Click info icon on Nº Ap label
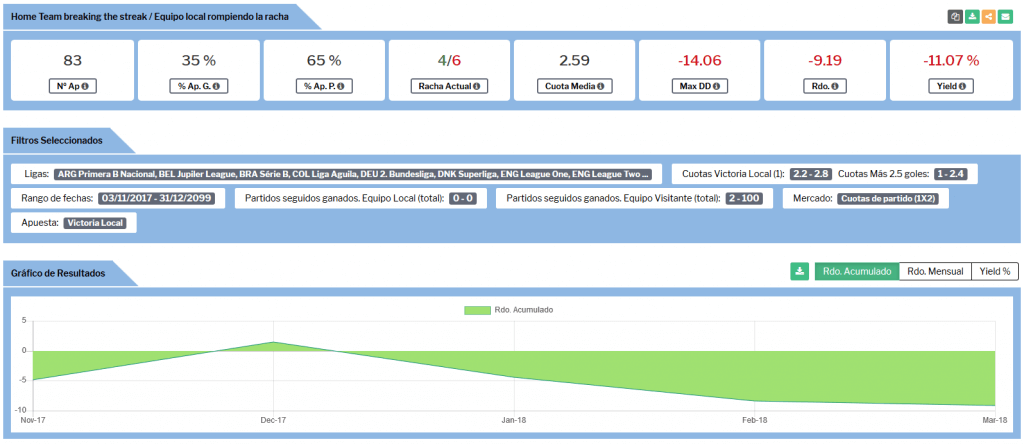Image resolution: width=1024 pixels, height=444 pixels. click(86, 86)
